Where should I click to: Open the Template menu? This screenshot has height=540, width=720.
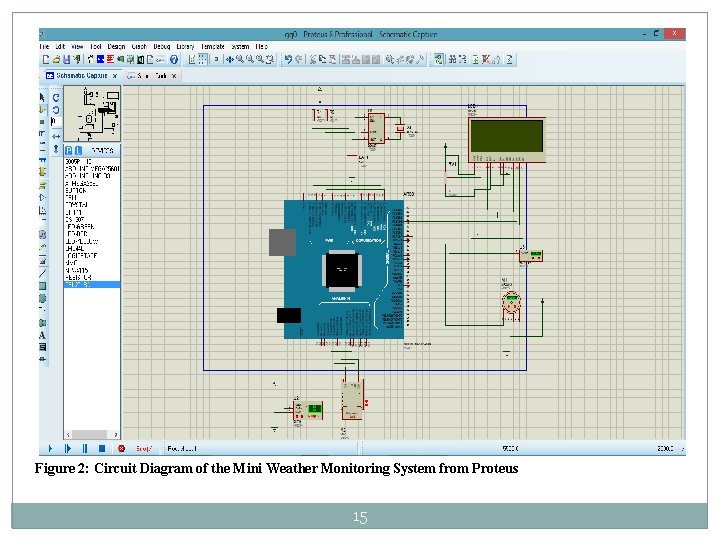pos(213,46)
